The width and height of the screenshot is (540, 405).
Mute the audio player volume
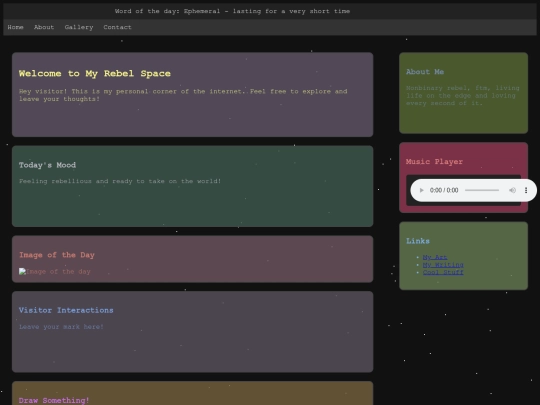[512, 190]
